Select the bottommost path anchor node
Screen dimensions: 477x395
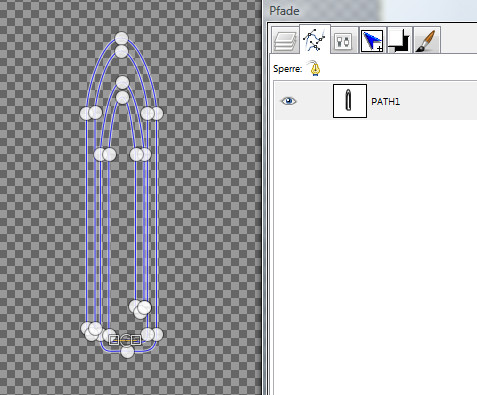(x=127, y=351)
